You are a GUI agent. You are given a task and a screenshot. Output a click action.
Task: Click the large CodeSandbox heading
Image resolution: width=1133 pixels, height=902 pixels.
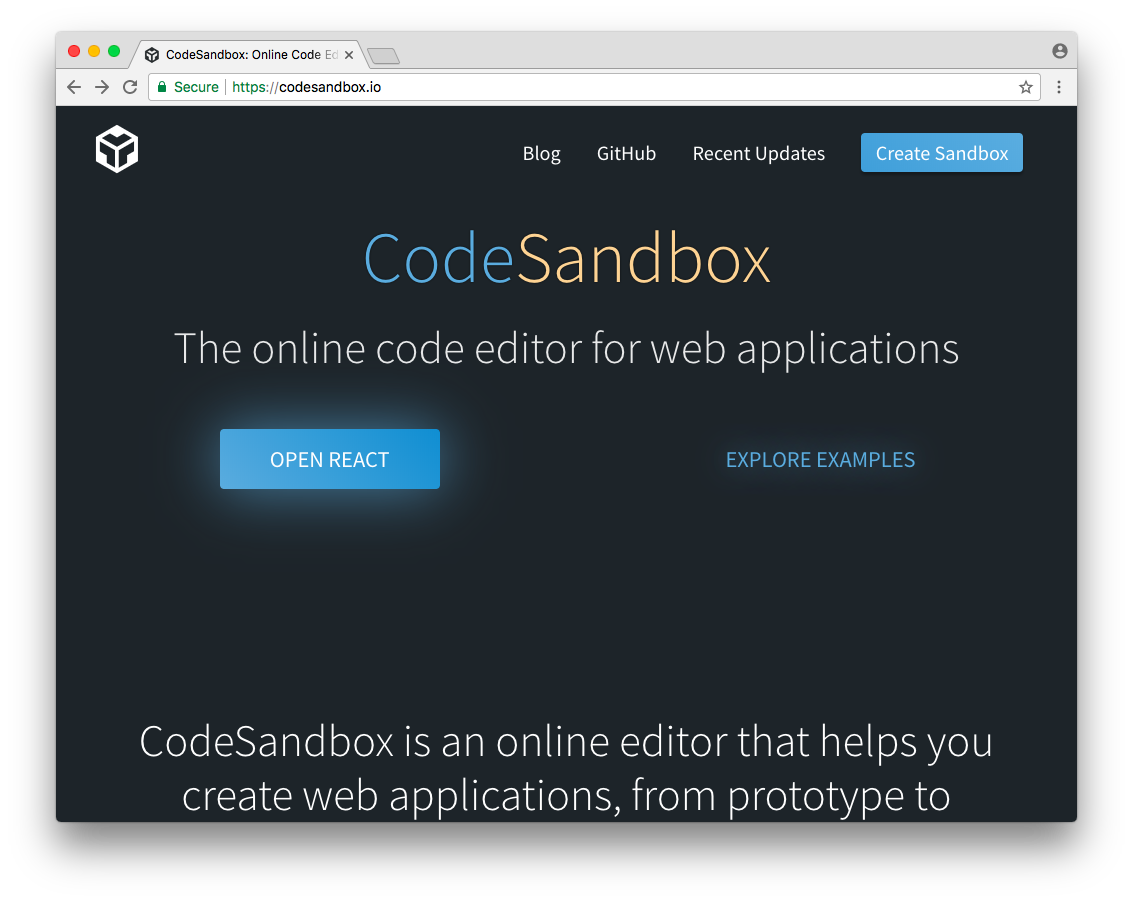[x=567, y=259]
